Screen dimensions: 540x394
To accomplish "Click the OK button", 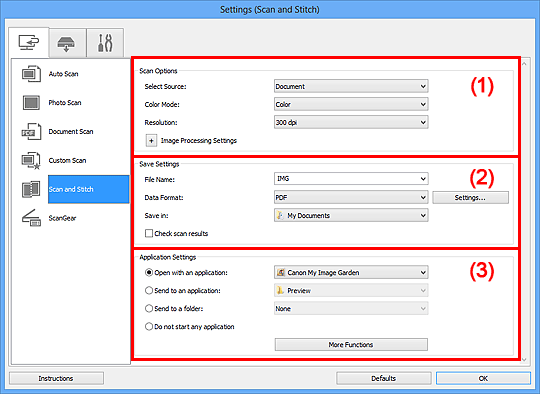I will 483,379.
